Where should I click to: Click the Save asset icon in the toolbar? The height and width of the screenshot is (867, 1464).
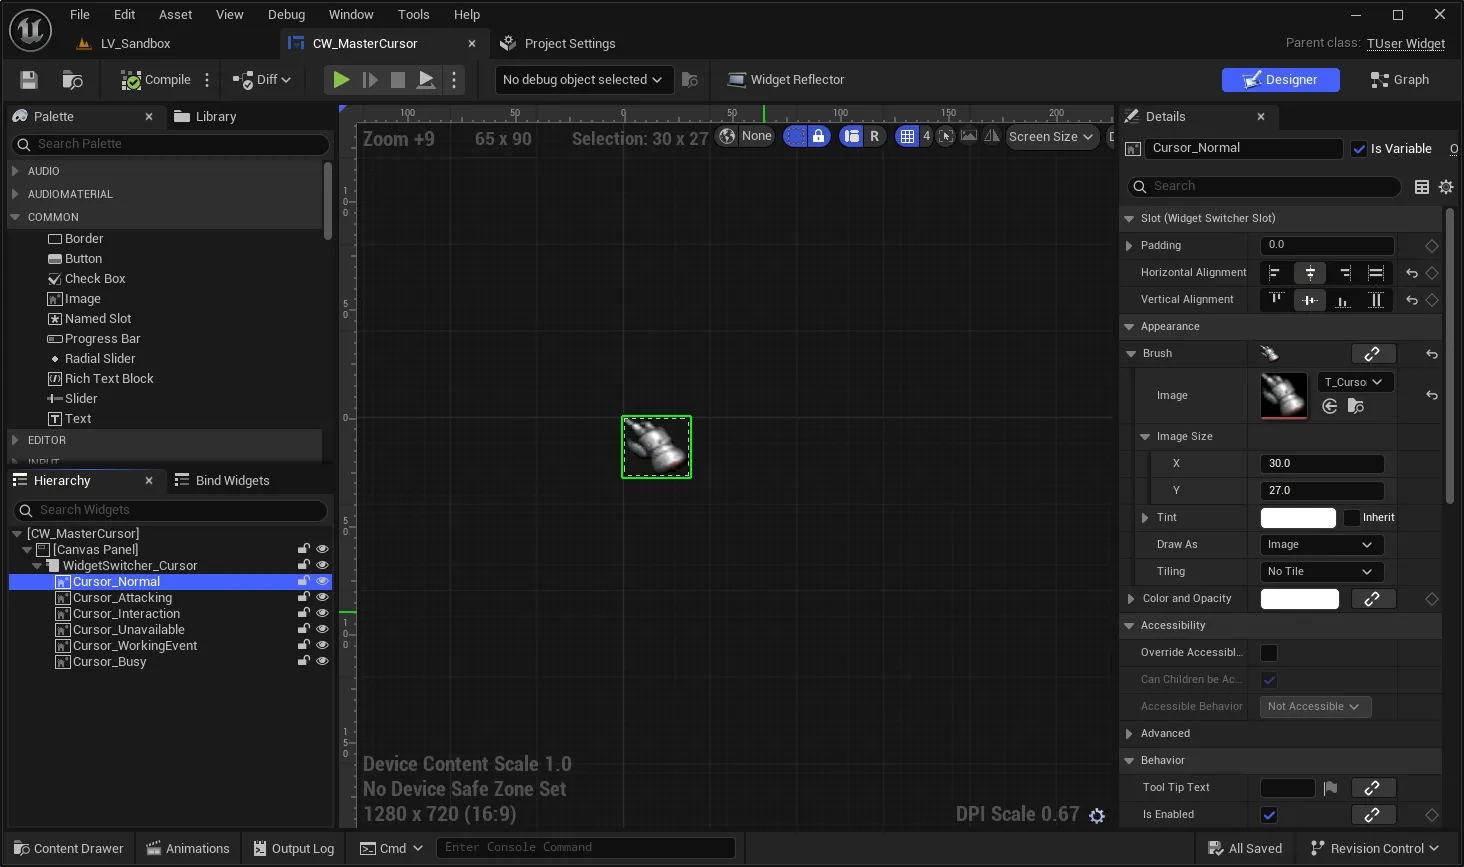[29, 80]
